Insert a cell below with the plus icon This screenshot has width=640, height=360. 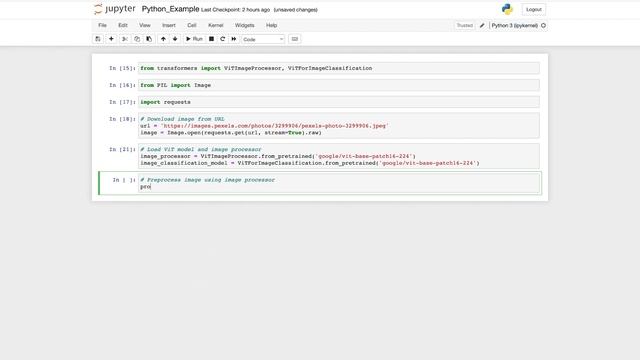(111, 39)
